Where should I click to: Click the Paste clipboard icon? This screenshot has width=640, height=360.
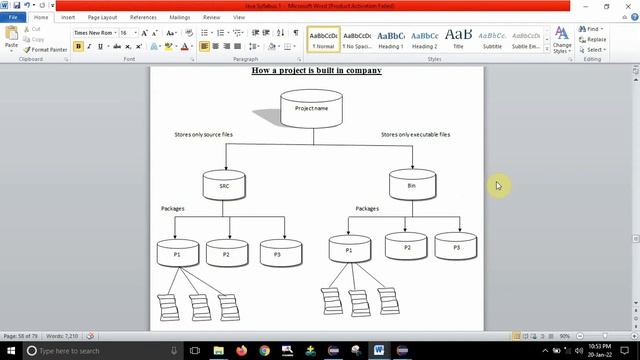[x=11, y=33]
